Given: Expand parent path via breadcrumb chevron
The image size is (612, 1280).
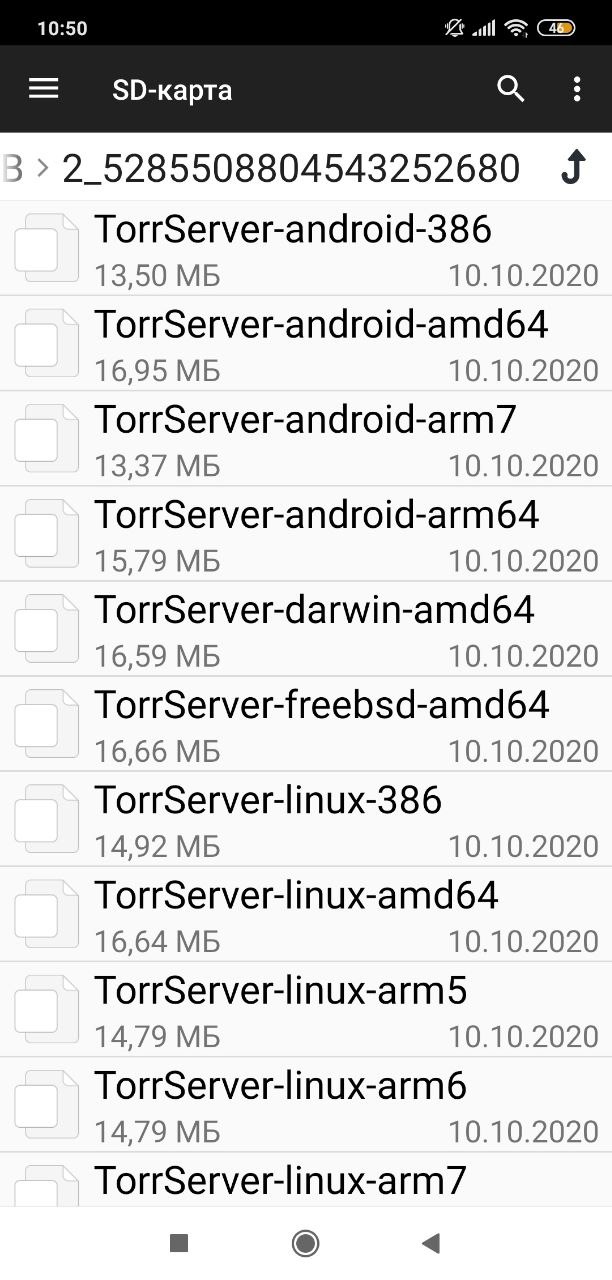Looking at the screenshot, I should click(x=42, y=168).
